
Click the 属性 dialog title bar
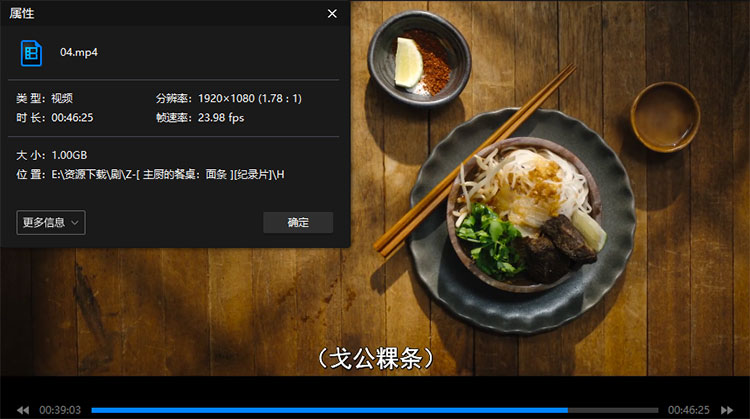(x=150, y=14)
